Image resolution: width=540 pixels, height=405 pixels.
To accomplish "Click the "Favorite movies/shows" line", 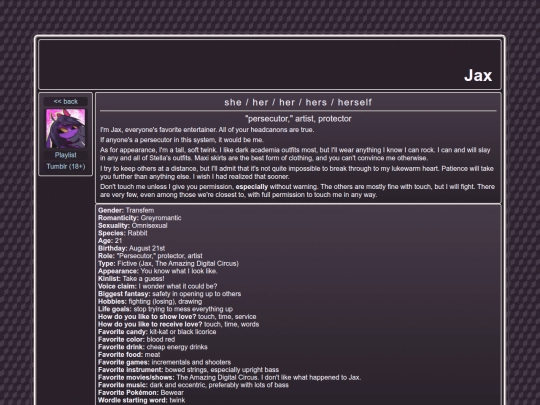I will (229, 377).
